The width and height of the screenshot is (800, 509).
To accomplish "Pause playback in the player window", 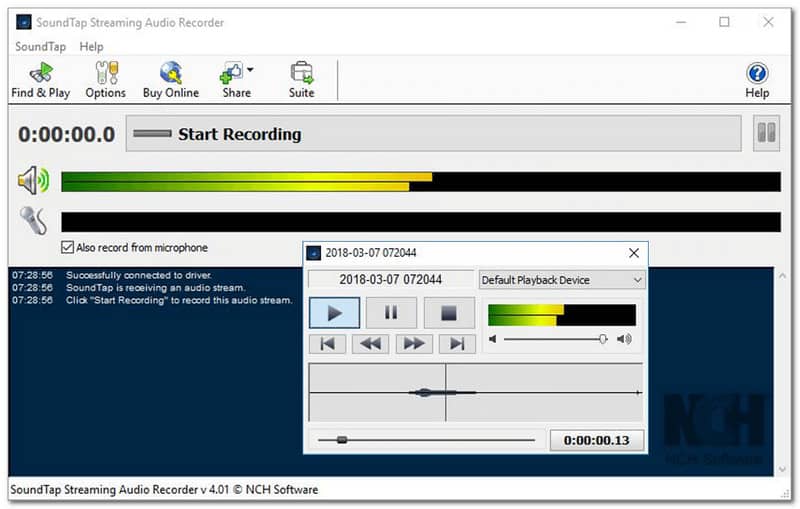I will pos(391,313).
